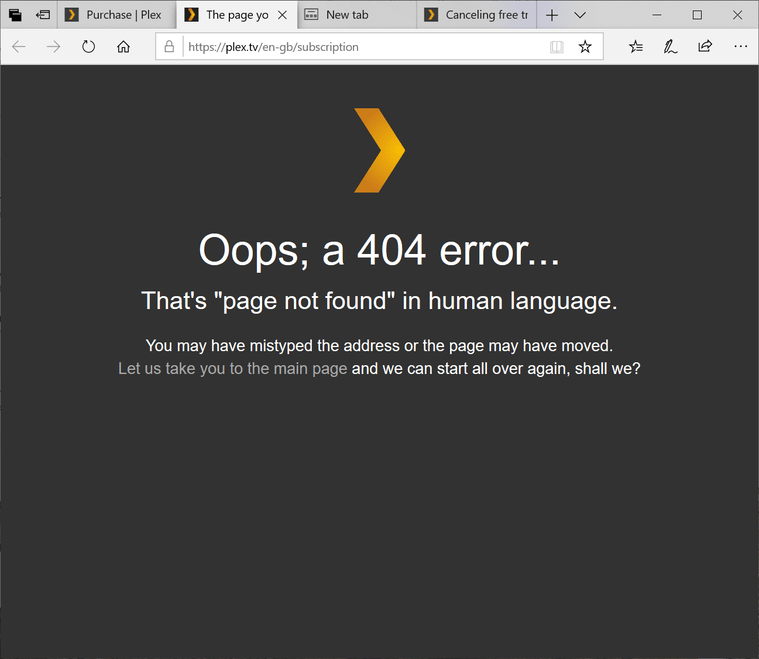
Task: Click the 'Oops; a 404 error...' heading
Action: 380,250
